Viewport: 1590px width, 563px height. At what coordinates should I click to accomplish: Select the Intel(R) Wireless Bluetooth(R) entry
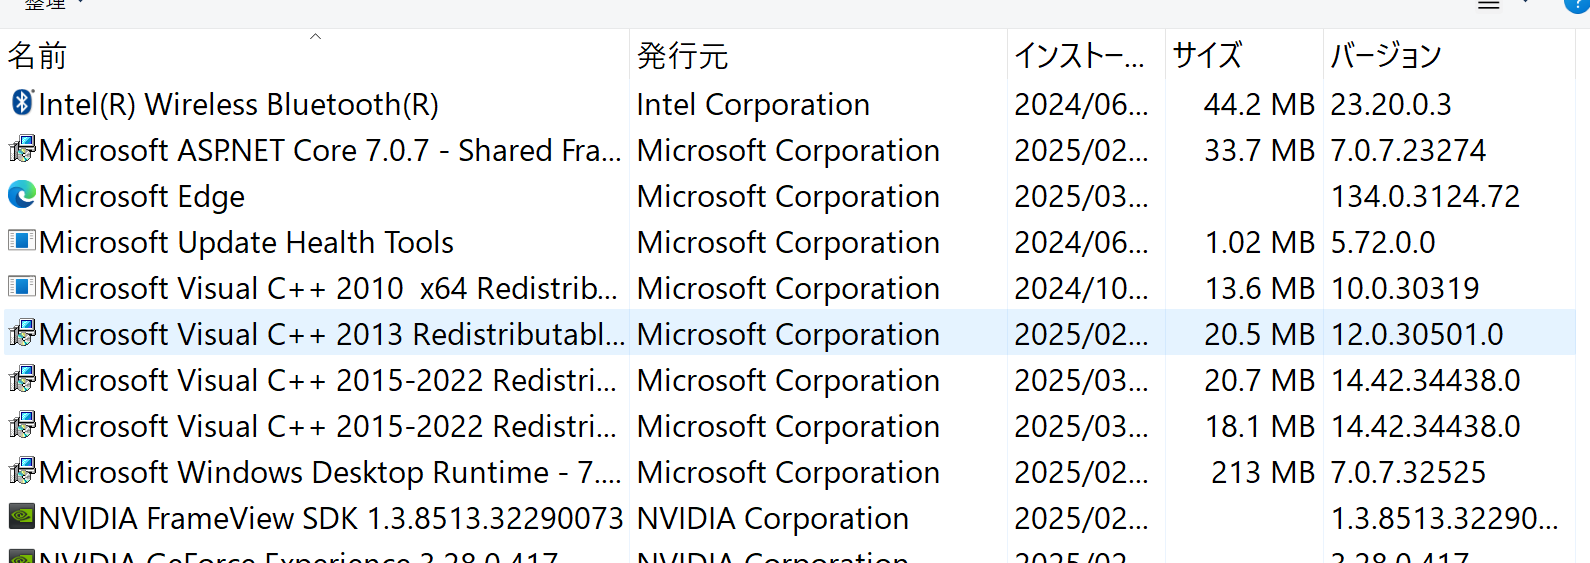point(239,104)
